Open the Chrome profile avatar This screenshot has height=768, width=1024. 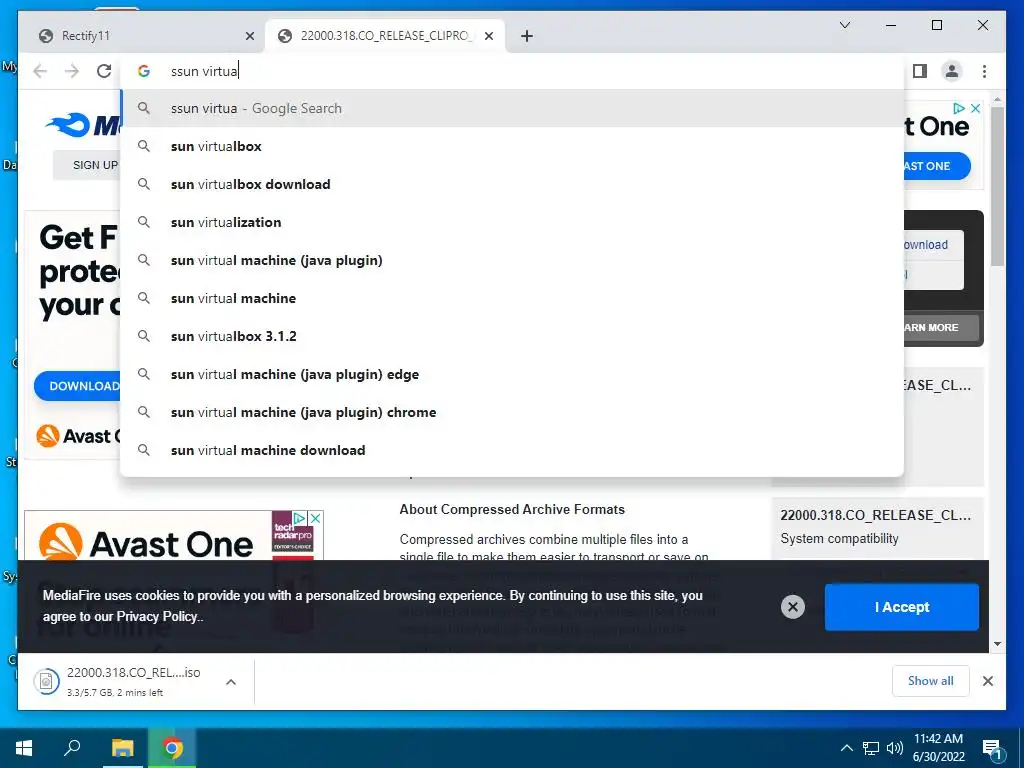click(952, 71)
